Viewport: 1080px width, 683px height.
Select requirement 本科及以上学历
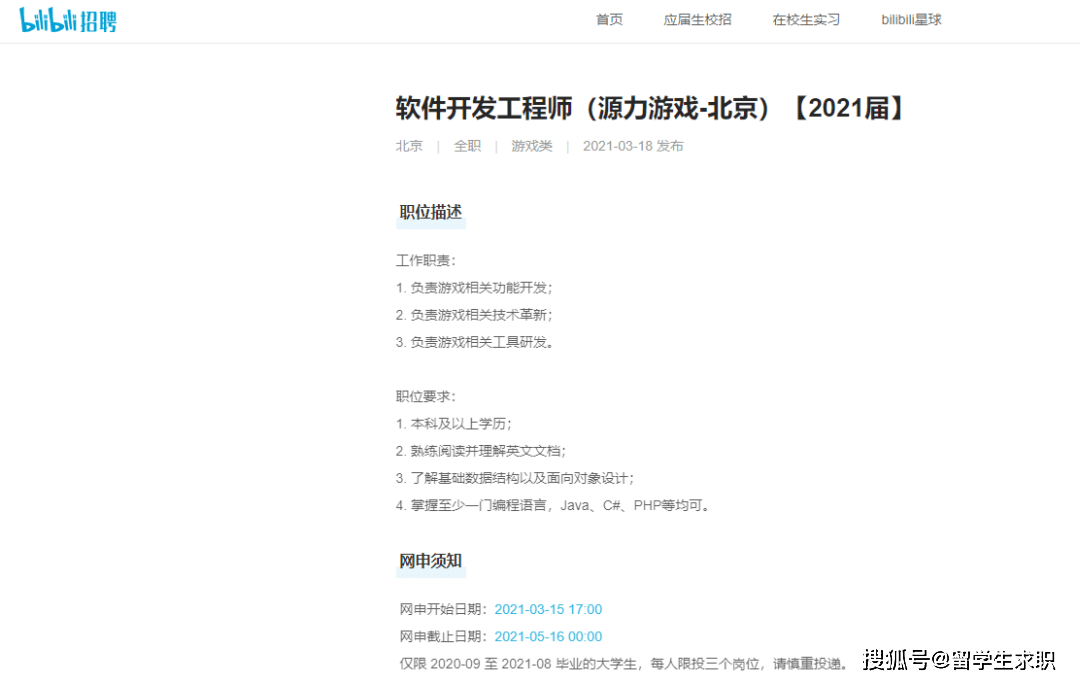[x=453, y=423]
